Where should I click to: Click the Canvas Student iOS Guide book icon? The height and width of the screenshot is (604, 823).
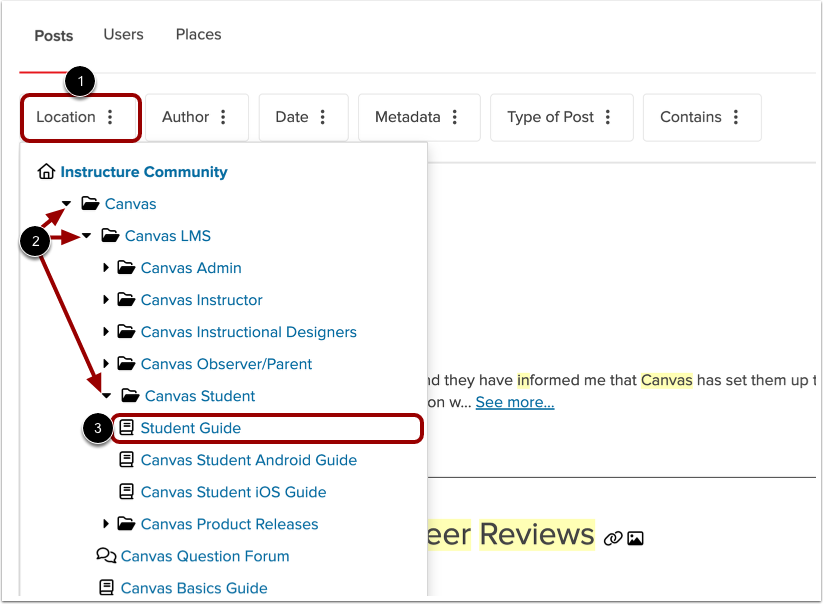click(126, 492)
